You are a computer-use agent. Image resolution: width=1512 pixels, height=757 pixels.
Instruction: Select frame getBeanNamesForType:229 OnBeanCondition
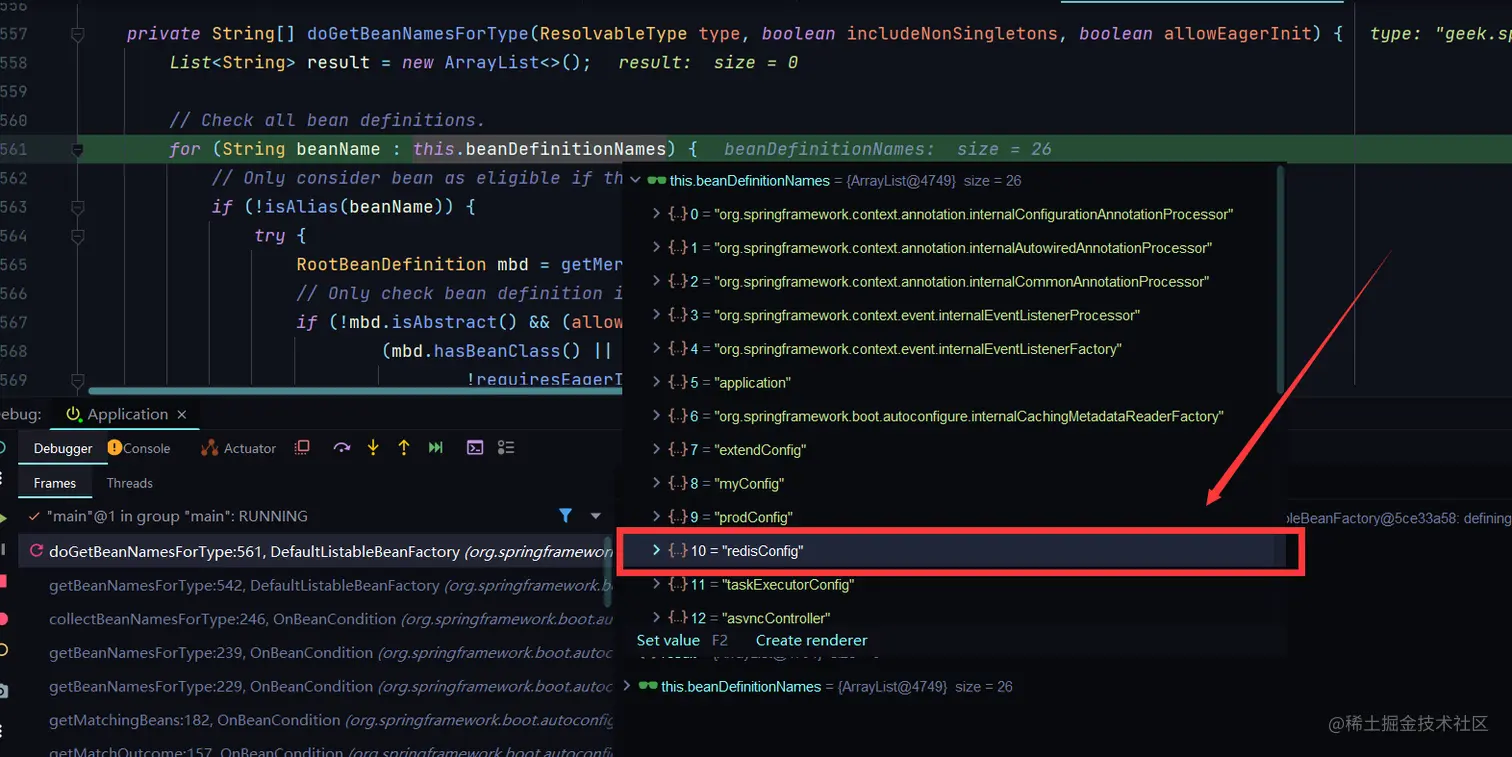[x=314, y=686]
